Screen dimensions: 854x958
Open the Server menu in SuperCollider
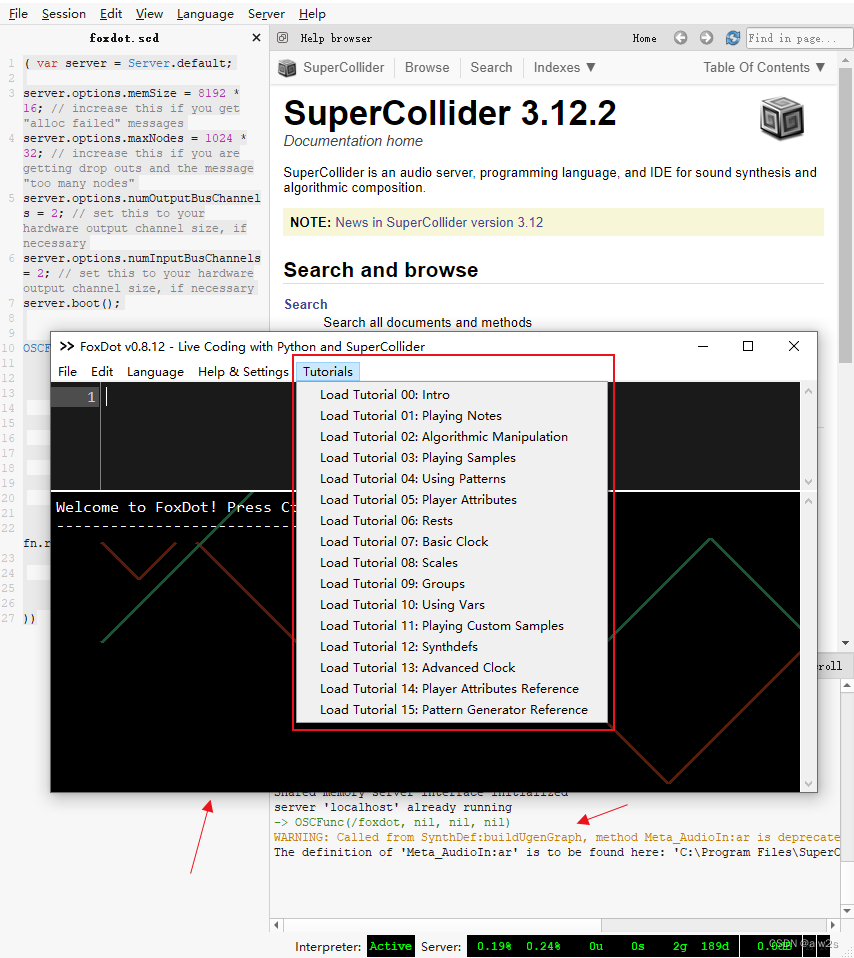(266, 13)
